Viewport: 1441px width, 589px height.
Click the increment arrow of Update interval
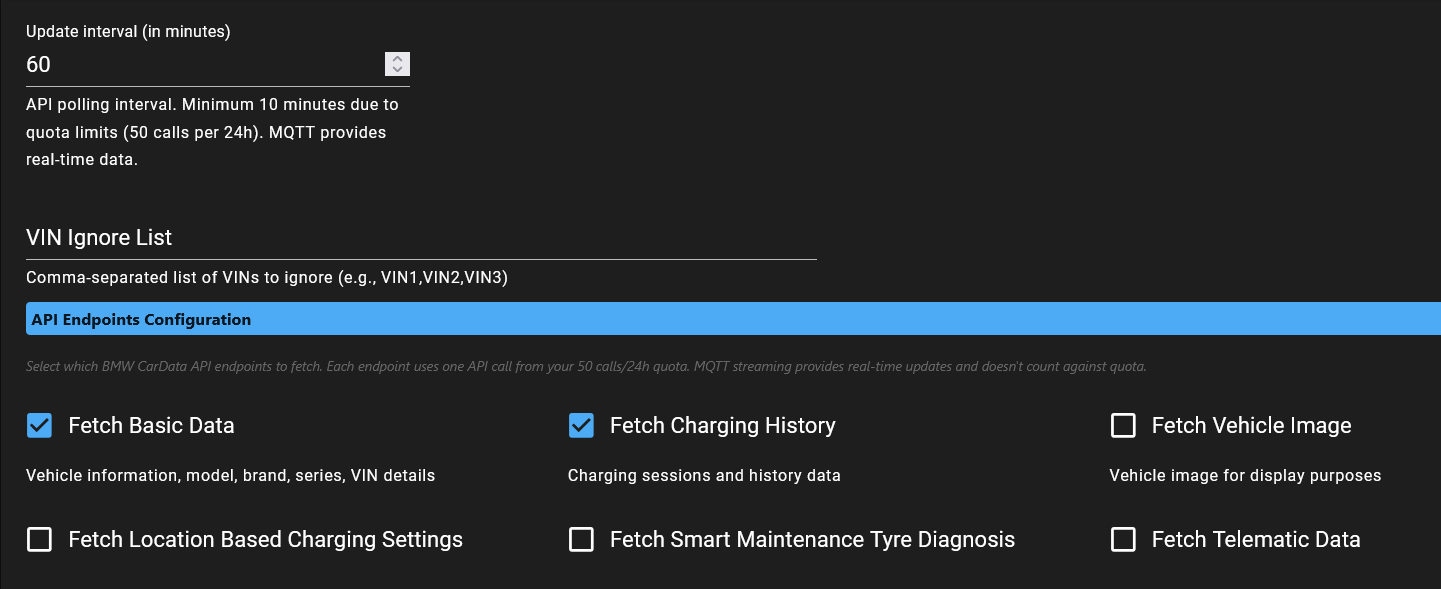click(397, 59)
